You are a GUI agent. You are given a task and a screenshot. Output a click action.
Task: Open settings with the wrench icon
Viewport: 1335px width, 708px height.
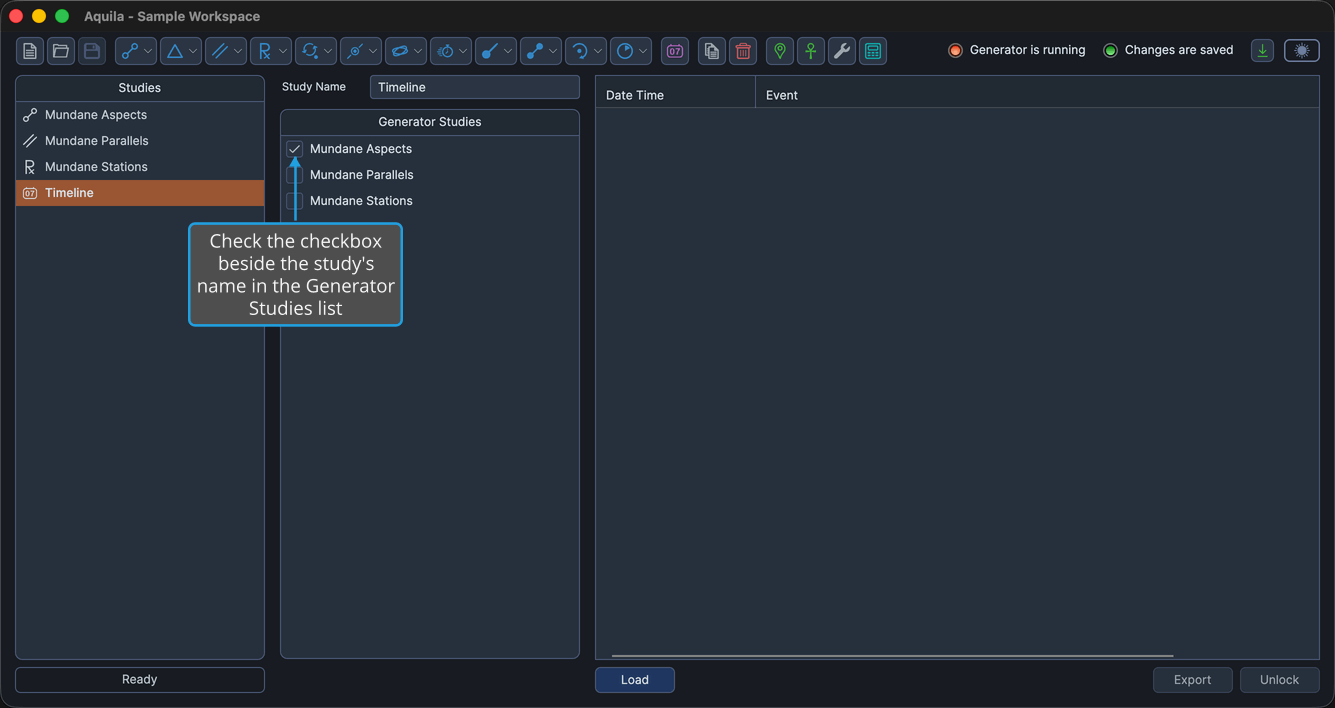[842, 51]
